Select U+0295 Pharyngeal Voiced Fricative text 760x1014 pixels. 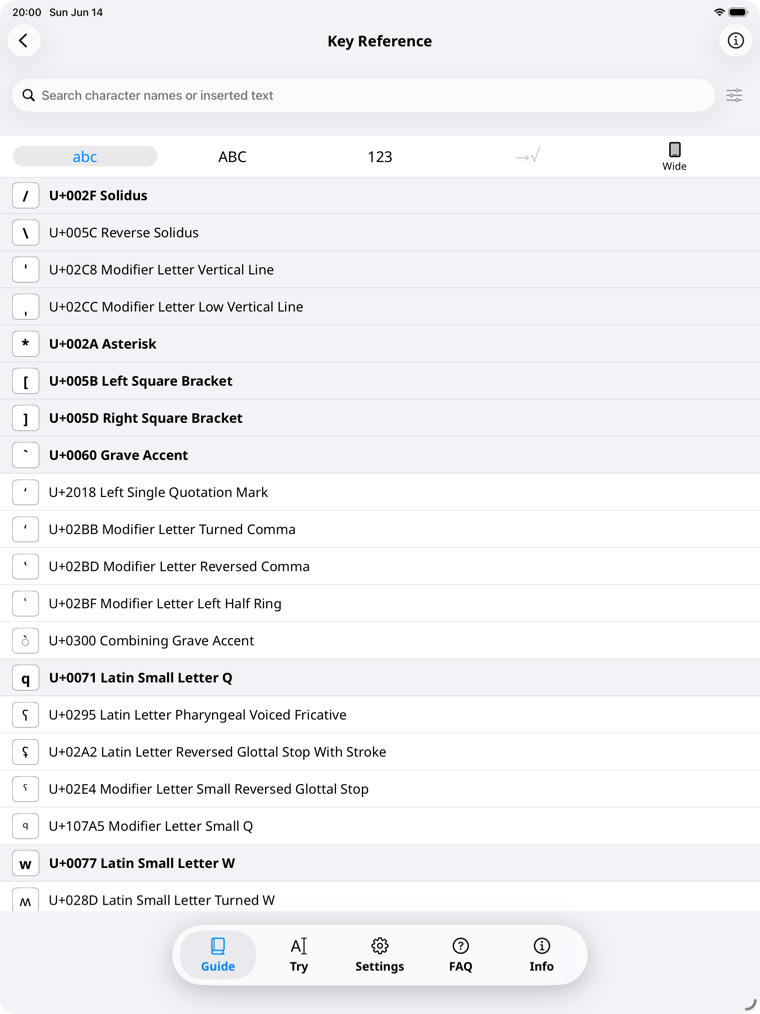tap(198, 715)
